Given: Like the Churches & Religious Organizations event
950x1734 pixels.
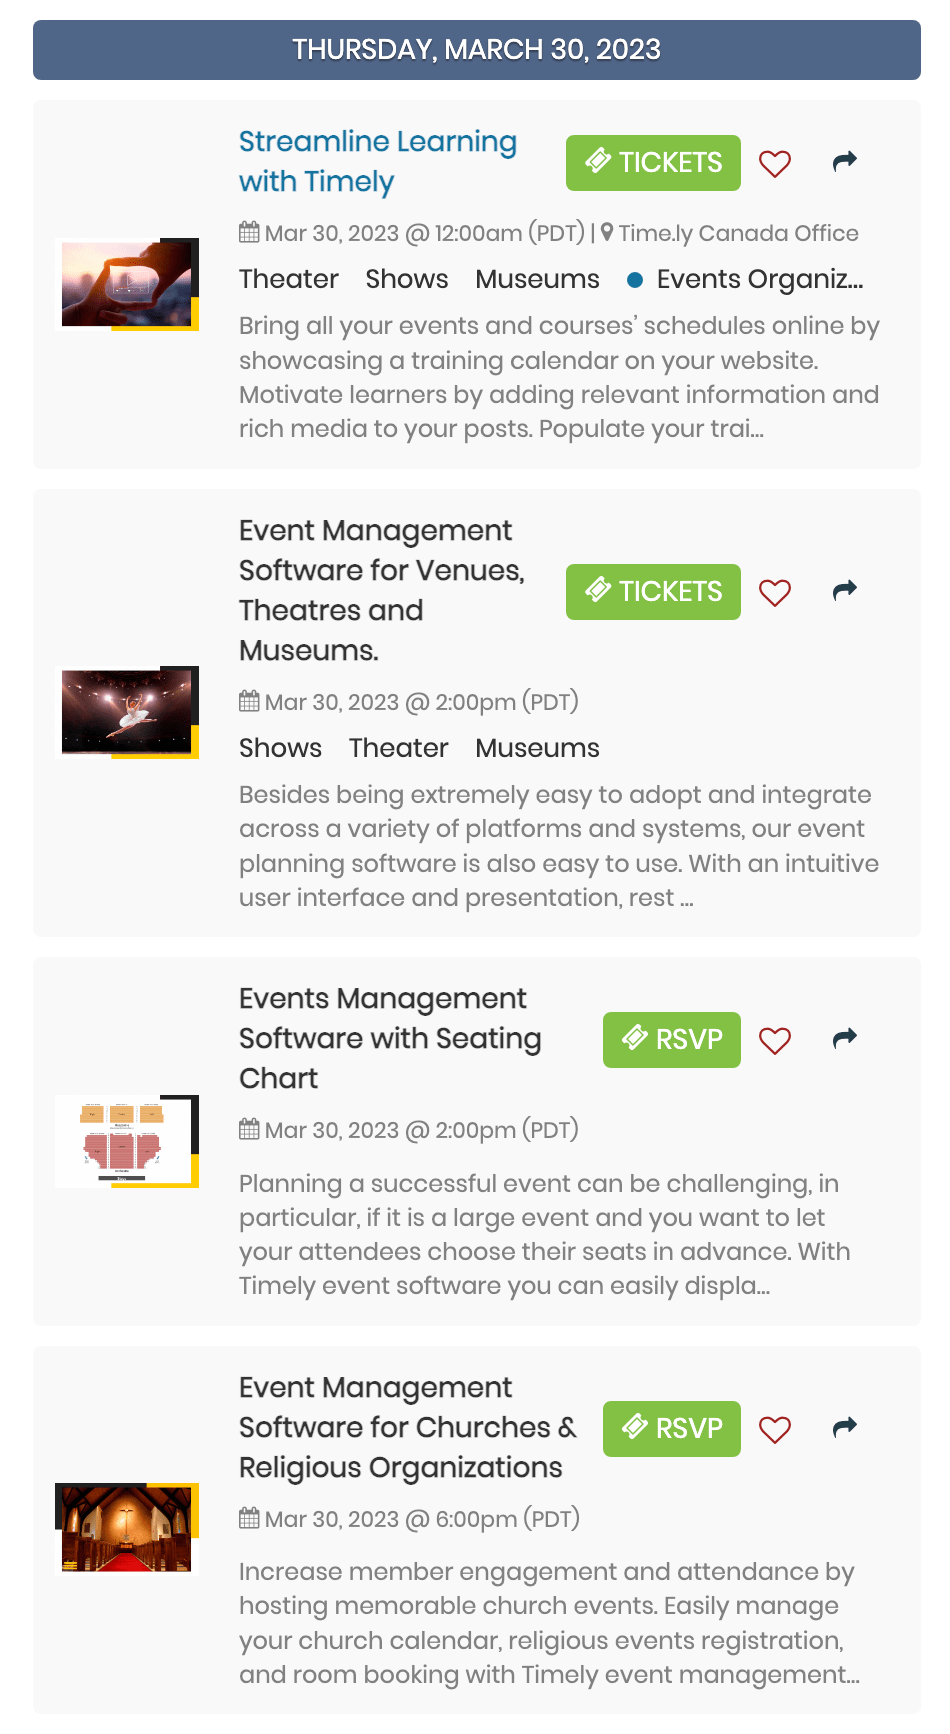Looking at the screenshot, I should pos(775,1429).
